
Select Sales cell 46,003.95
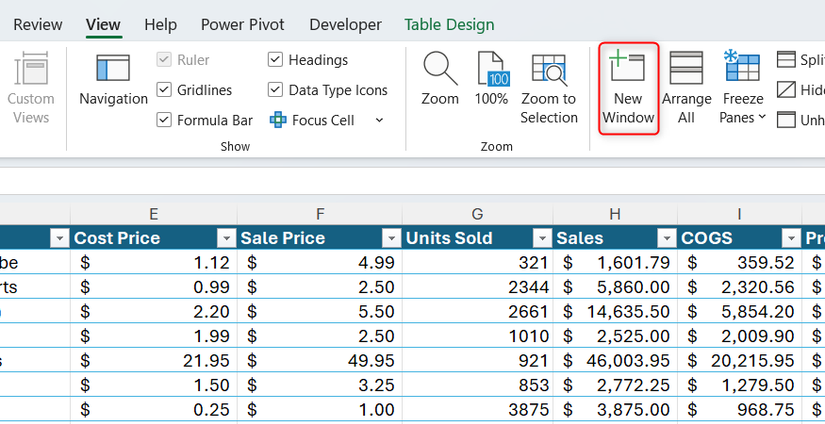point(615,360)
